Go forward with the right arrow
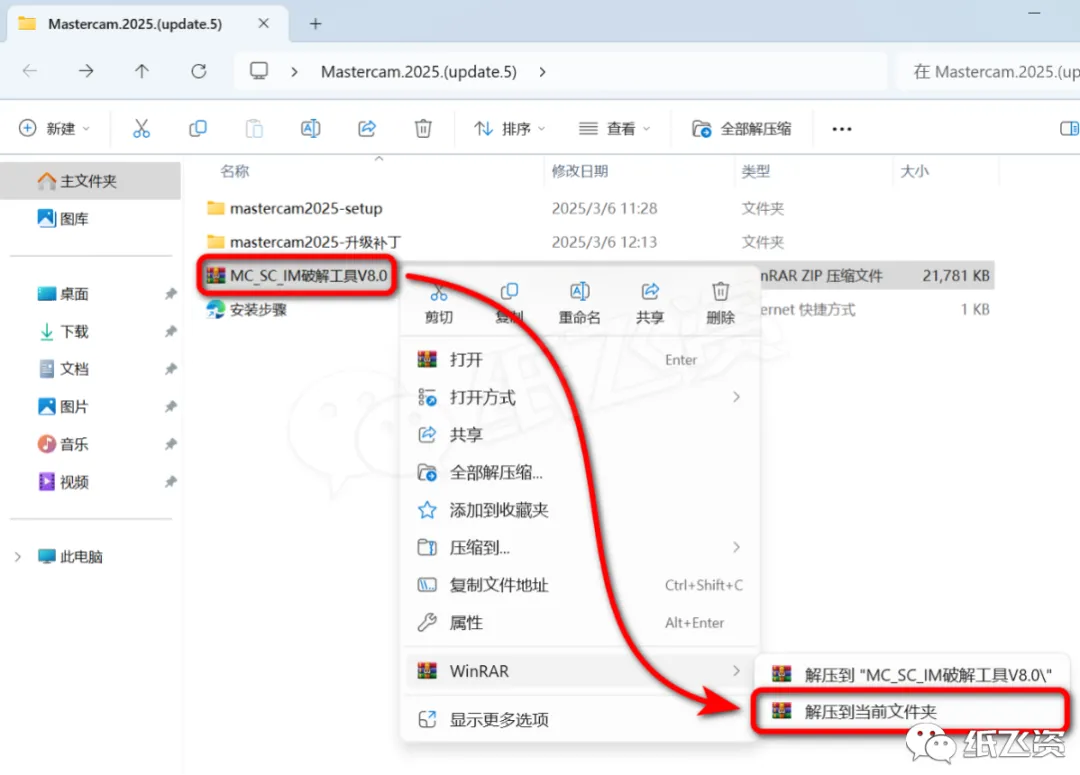Screen dimensions: 1080x775 [86, 71]
